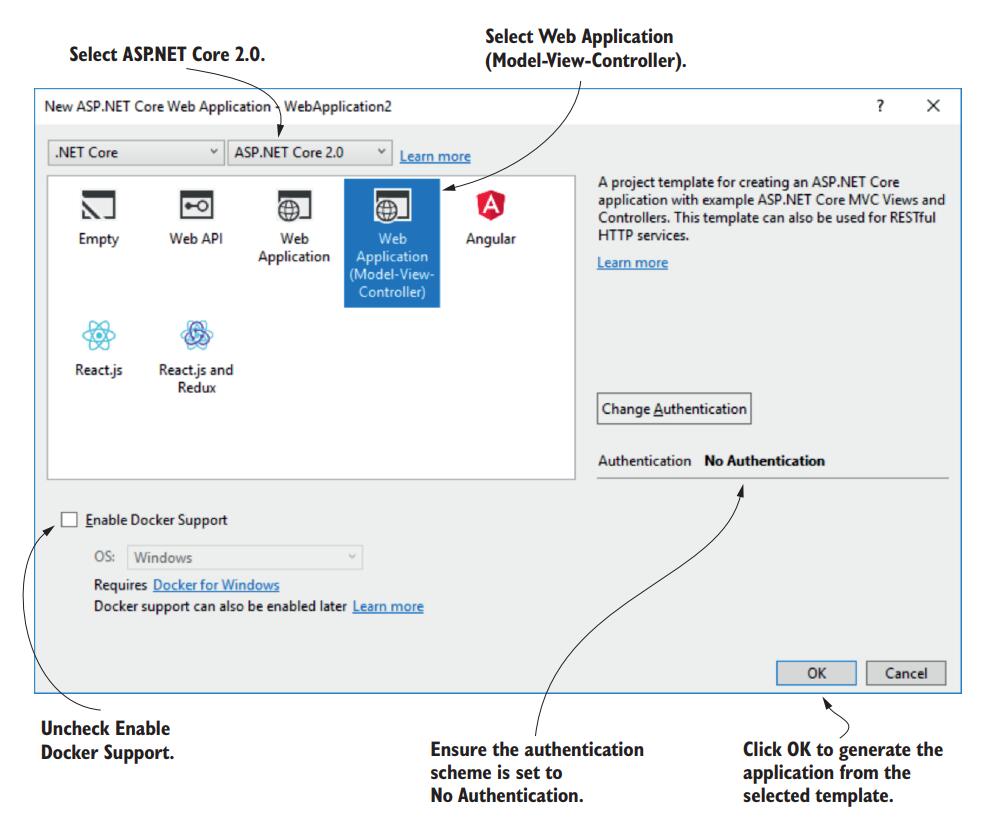Click the Authentication label text
Screen dimensions: 982x817
(x=644, y=461)
